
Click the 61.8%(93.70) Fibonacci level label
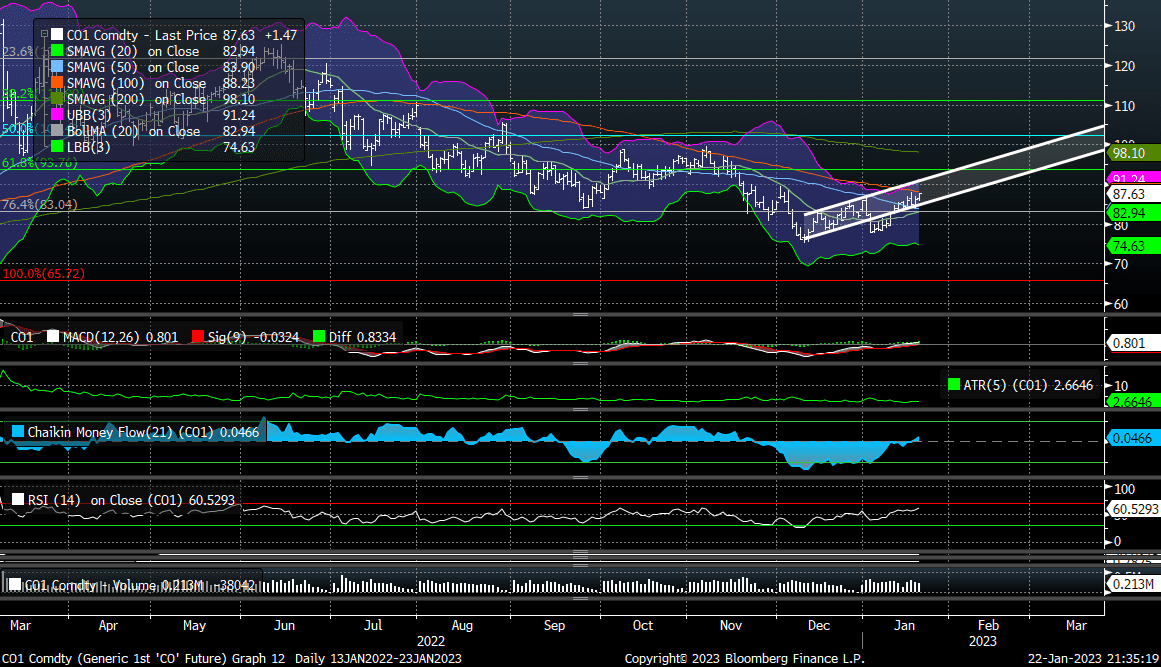[39, 163]
